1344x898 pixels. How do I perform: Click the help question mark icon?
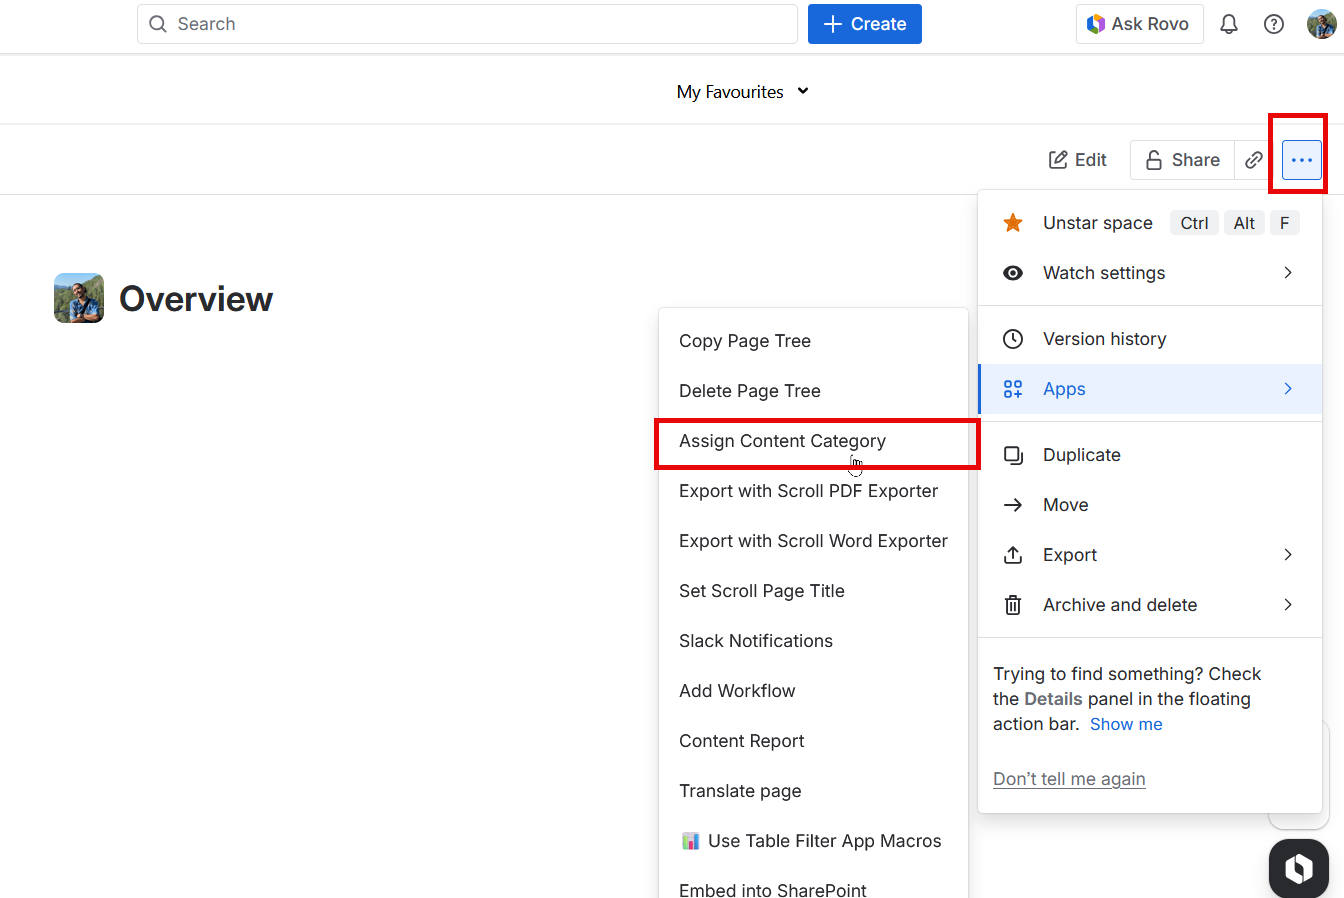pos(1274,24)
